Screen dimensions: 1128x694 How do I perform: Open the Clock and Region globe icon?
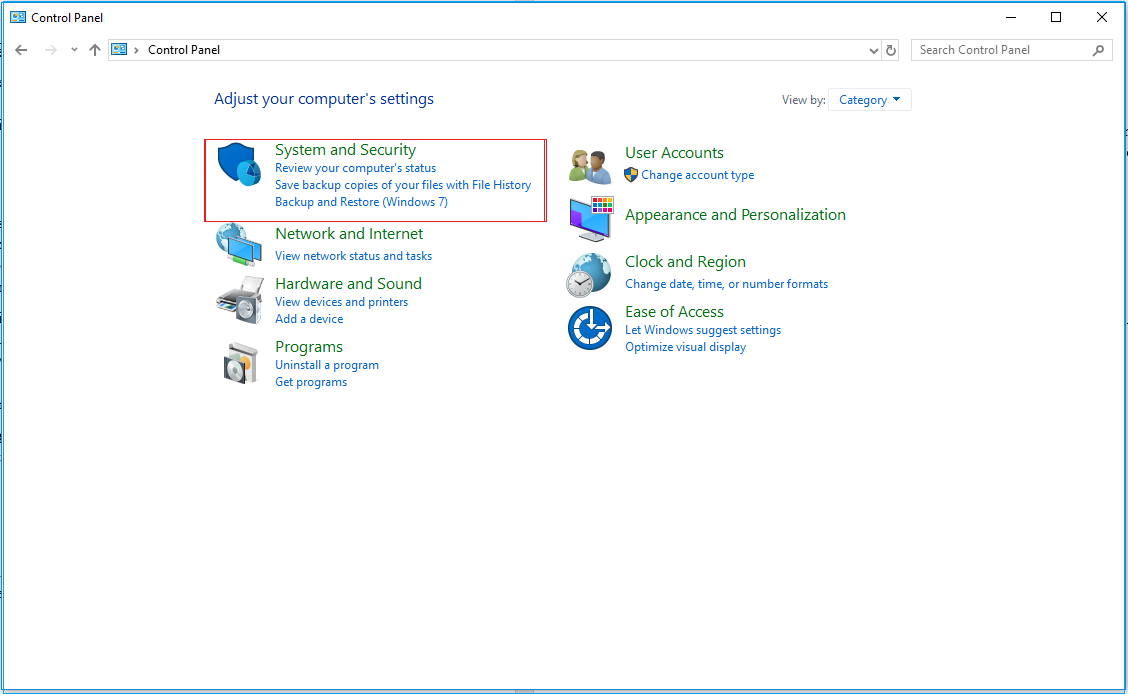588,275
